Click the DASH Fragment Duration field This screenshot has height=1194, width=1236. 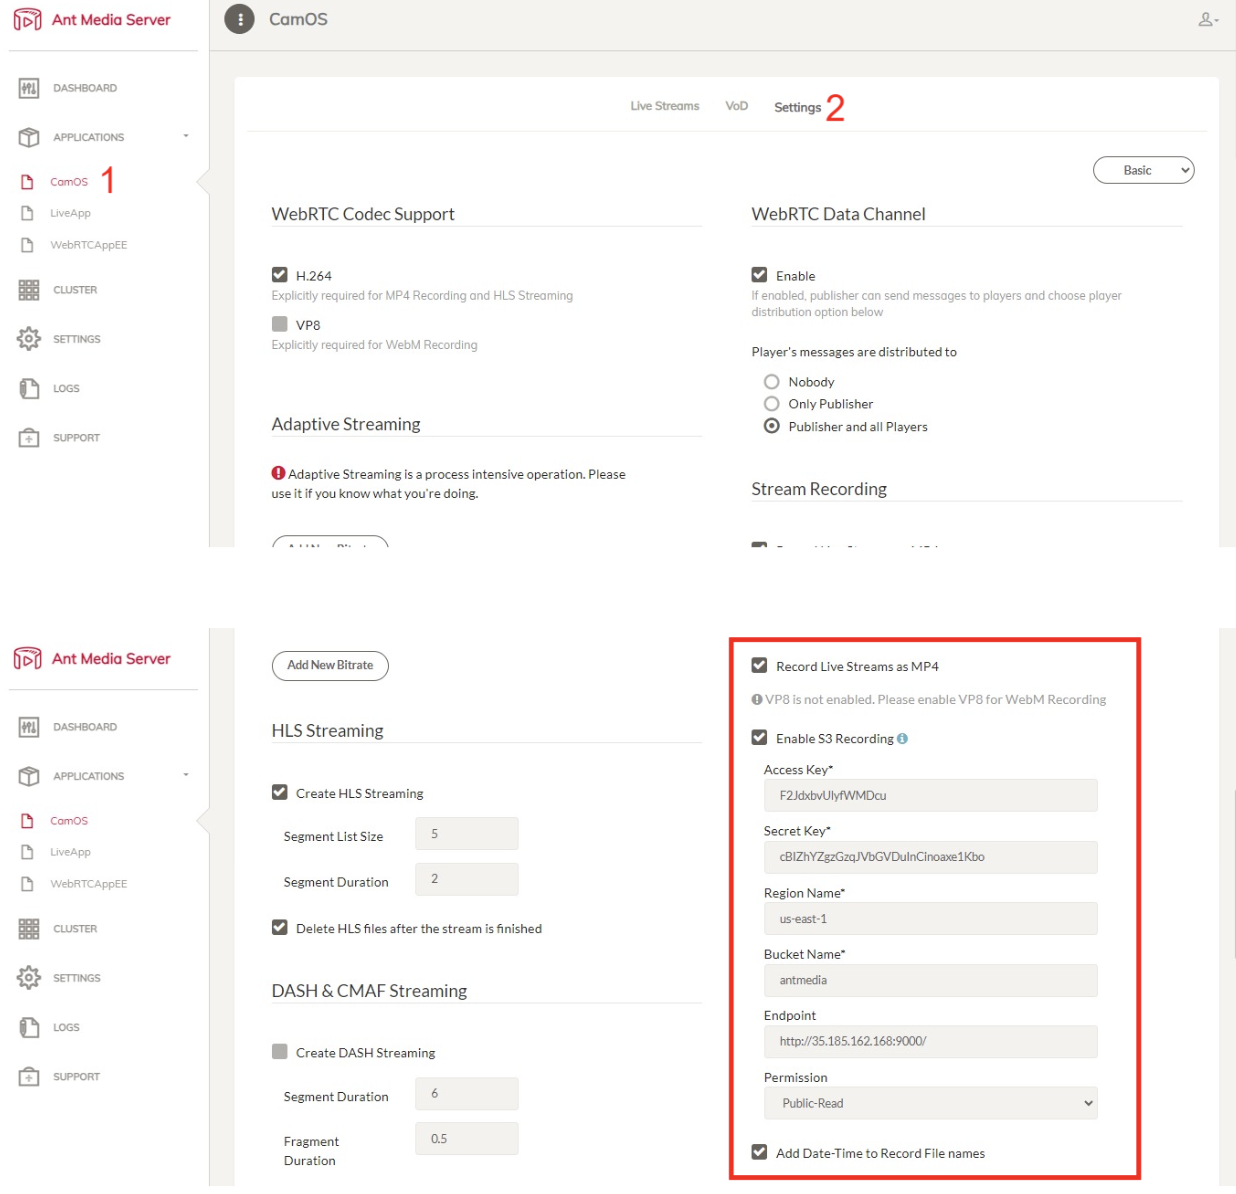pos(467,1139)
